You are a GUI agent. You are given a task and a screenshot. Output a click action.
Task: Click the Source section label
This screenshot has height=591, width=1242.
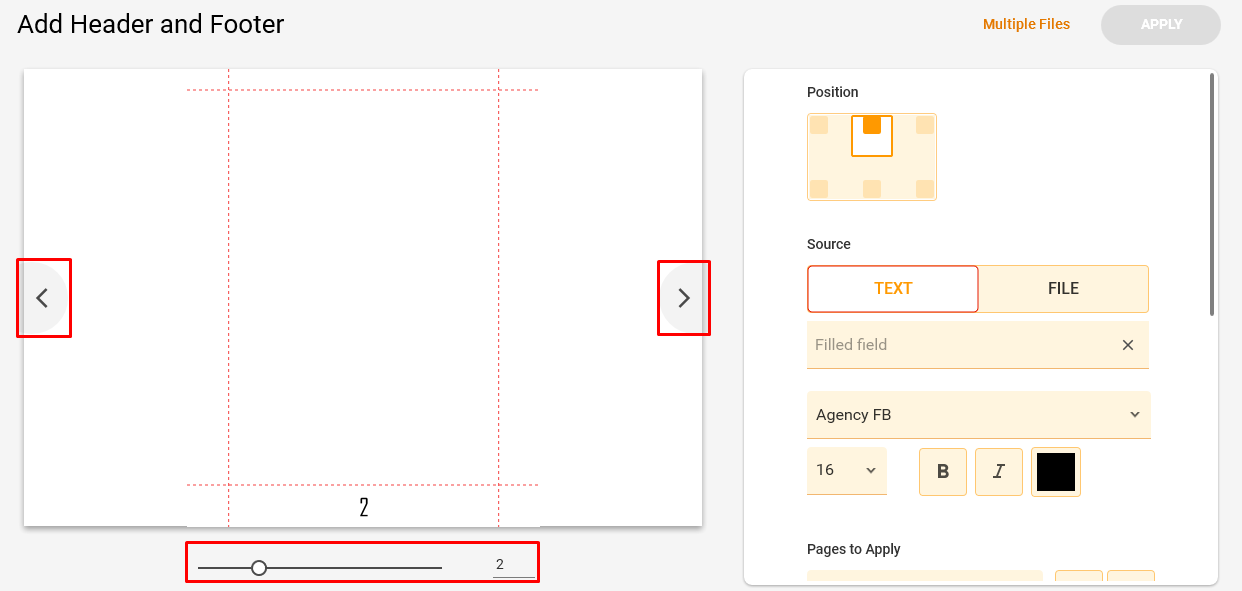[829, 244]
